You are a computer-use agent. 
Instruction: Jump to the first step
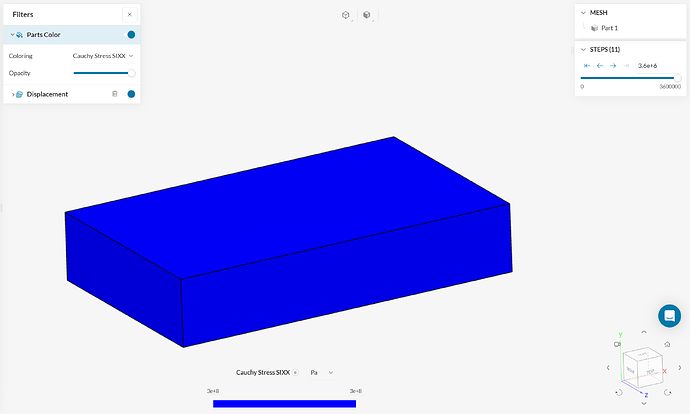[587, 66]
